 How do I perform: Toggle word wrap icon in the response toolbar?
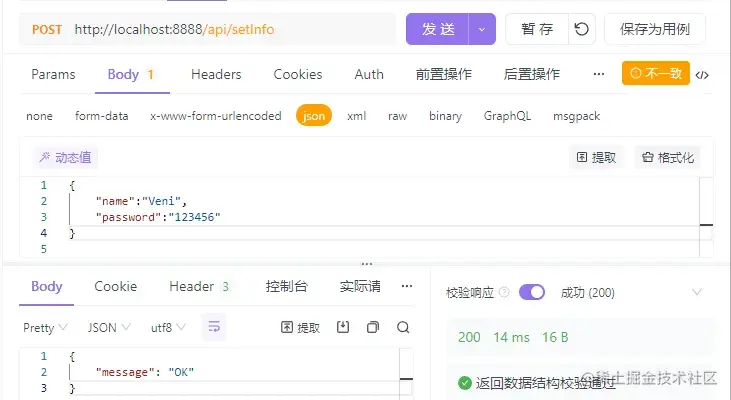(214, 327)
